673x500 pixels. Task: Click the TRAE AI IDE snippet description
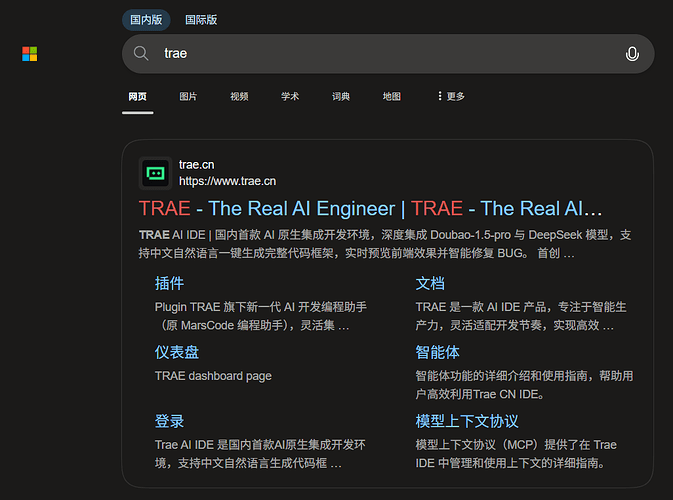click(x=385, y=244)
